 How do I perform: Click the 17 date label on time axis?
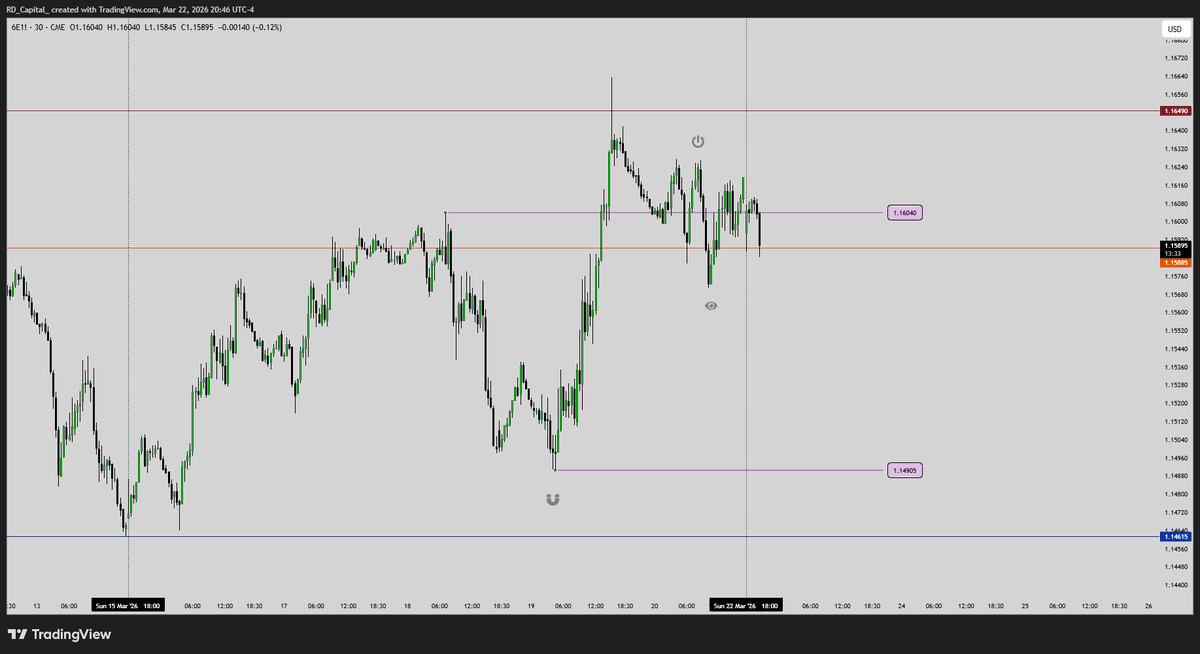284,605
